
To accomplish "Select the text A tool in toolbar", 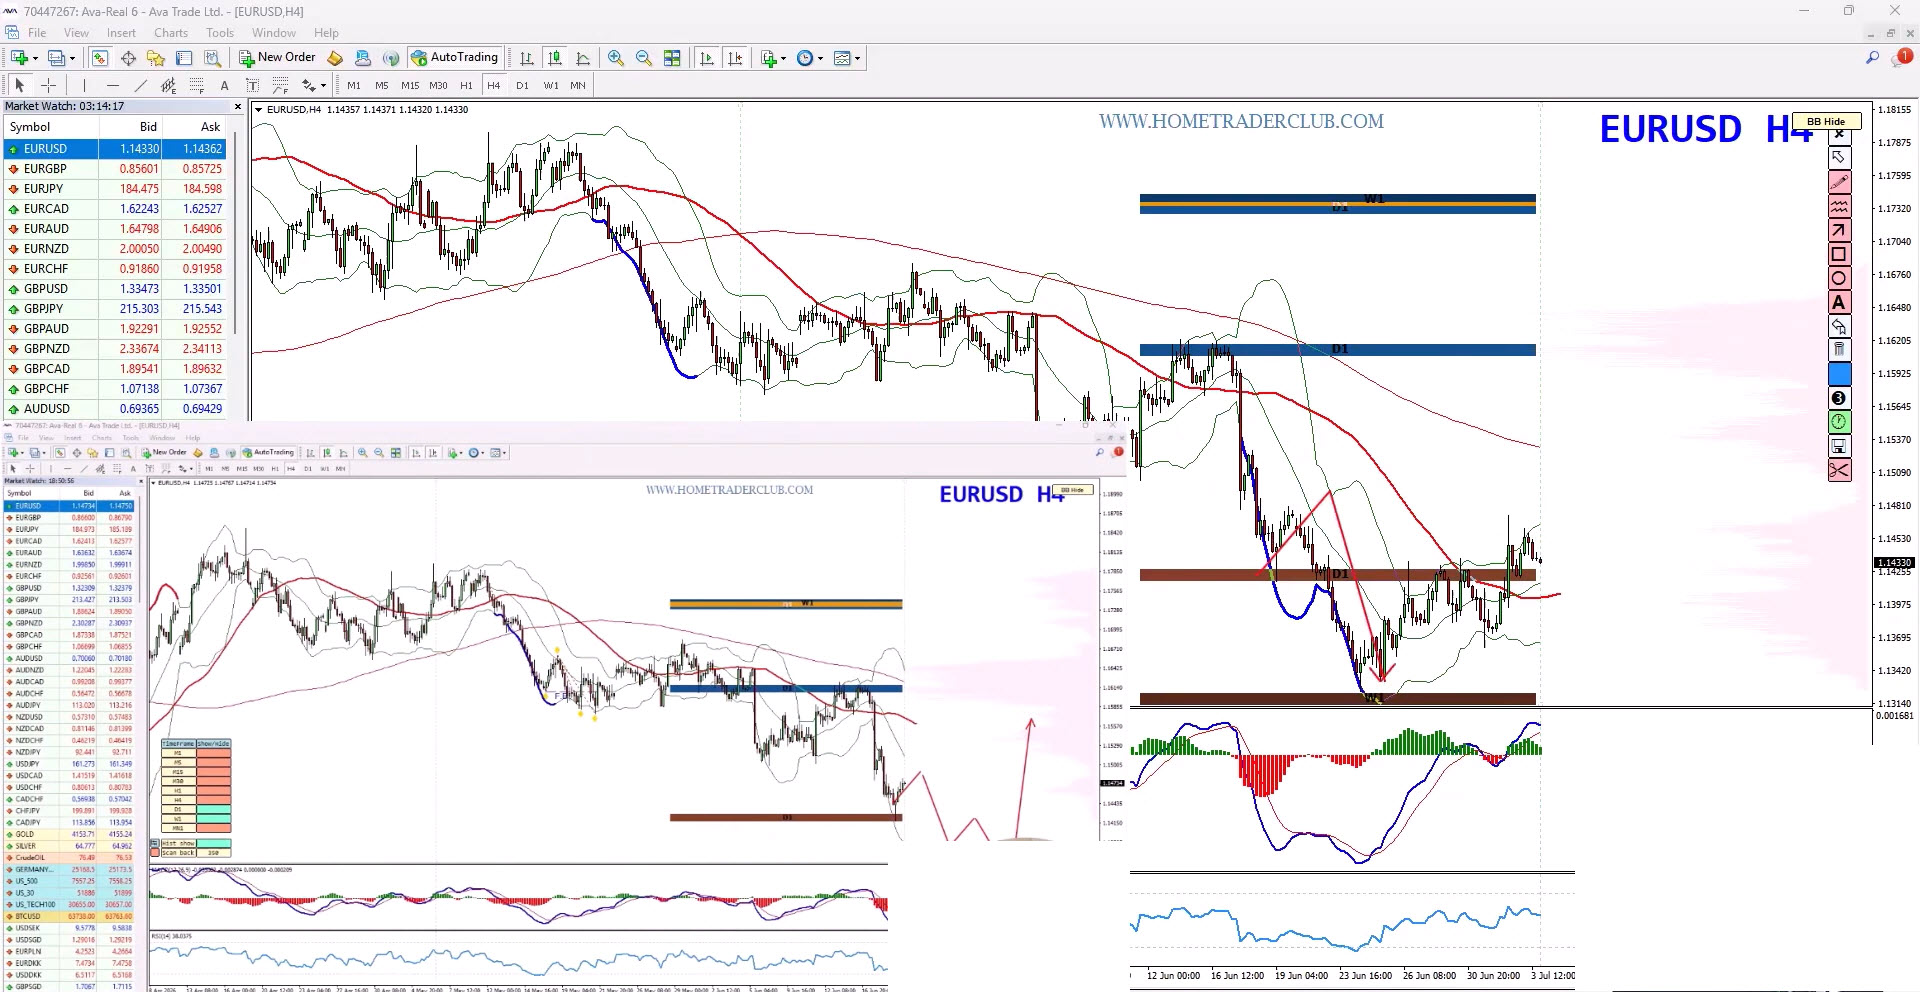I will click(225, 85).
